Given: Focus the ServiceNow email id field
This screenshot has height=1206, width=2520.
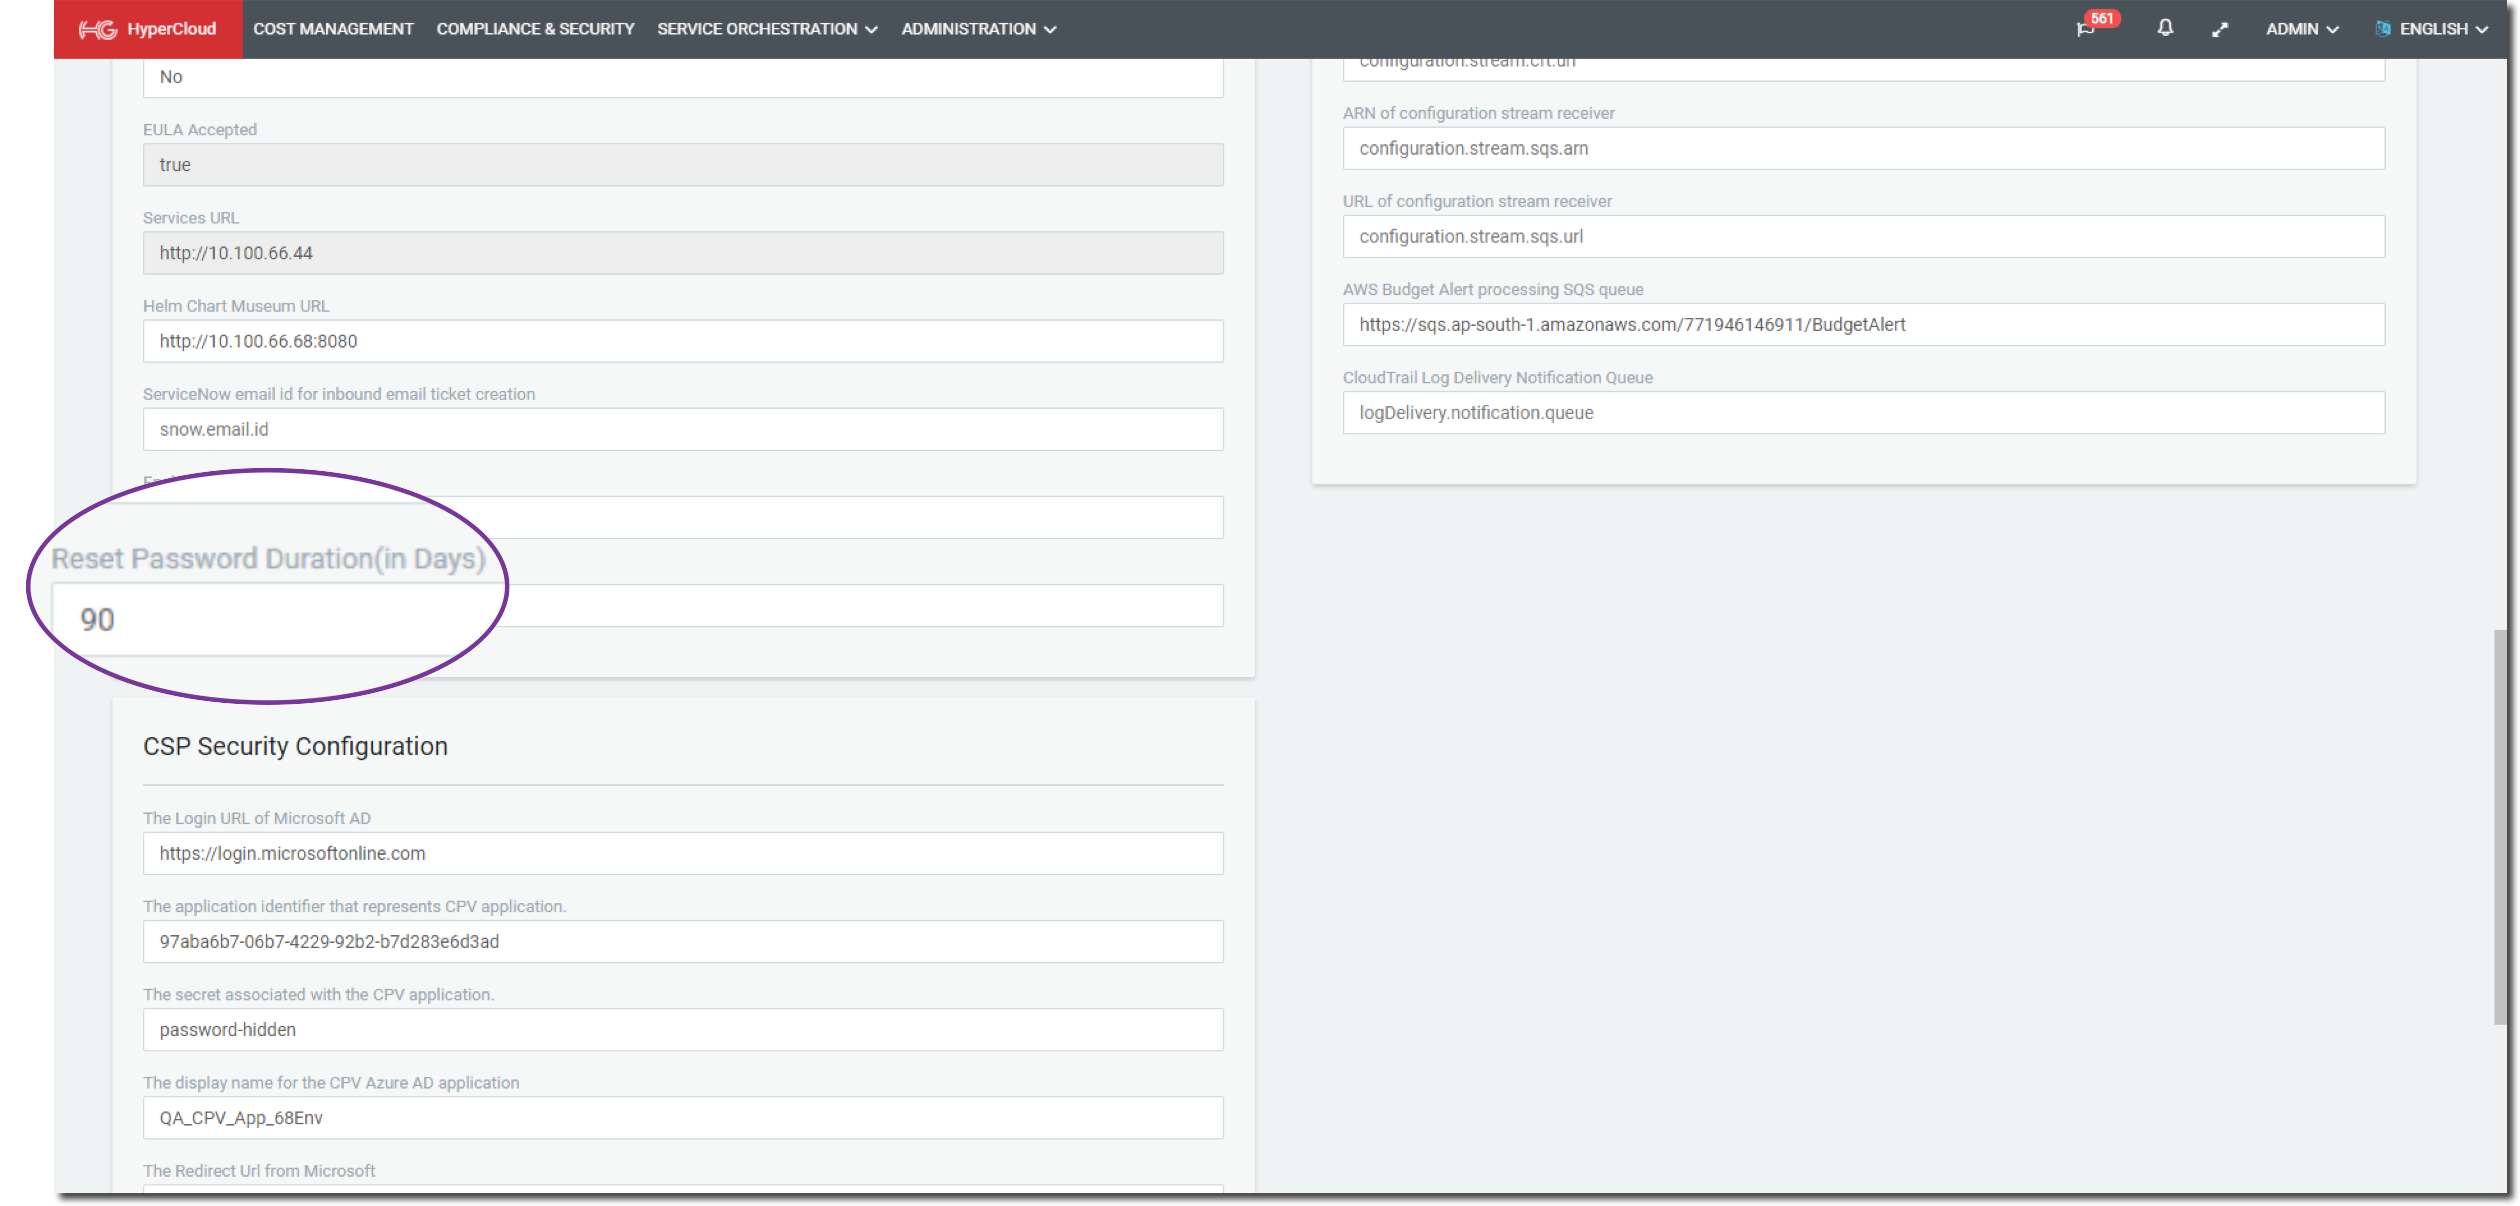Looking at the screenshot, I should pos(683,429).
